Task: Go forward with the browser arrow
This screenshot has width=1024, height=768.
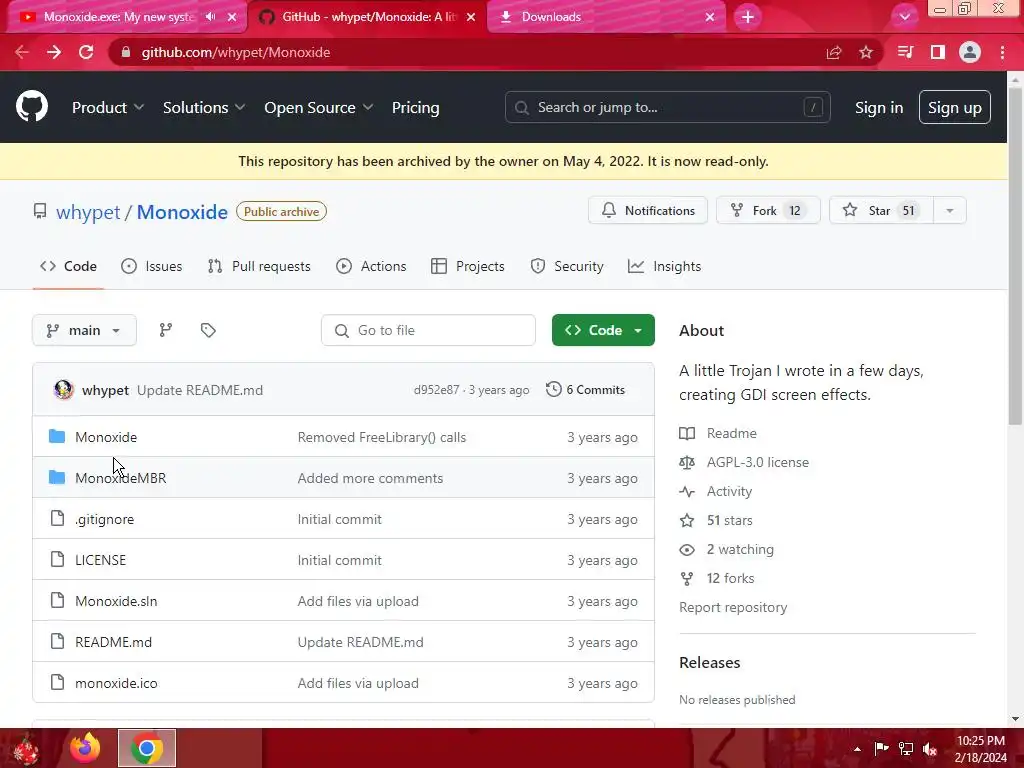Action: coord(54,52)
